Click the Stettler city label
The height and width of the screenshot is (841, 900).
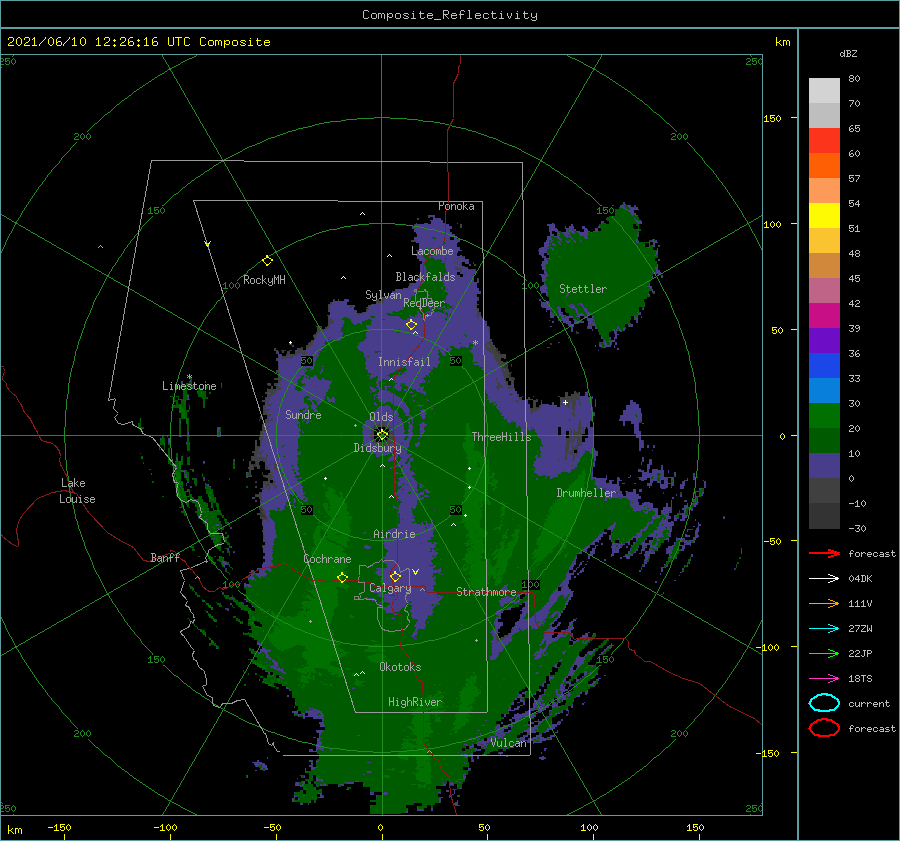(583, 289)
